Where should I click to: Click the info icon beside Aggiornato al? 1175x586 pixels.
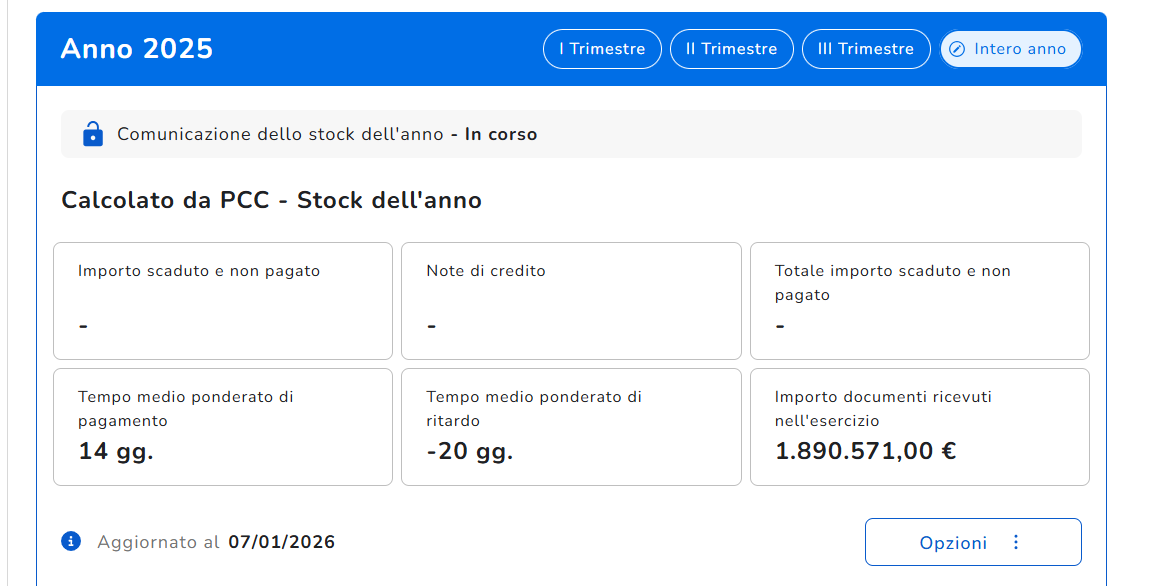(71, 542)
